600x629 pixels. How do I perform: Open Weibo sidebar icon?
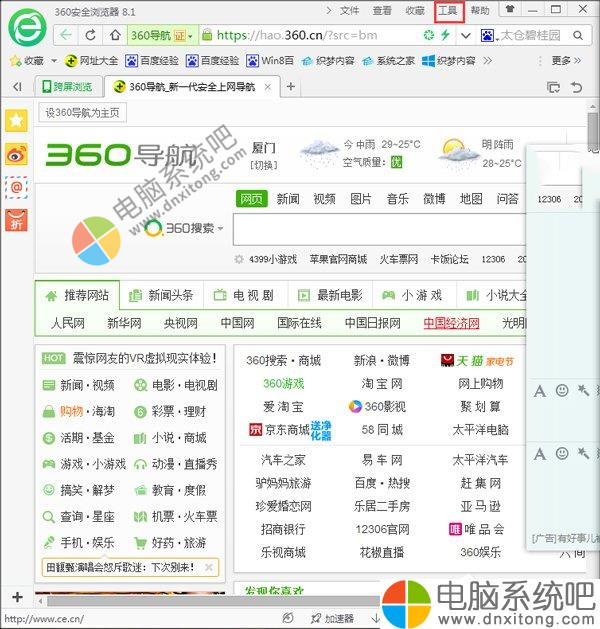16,154
